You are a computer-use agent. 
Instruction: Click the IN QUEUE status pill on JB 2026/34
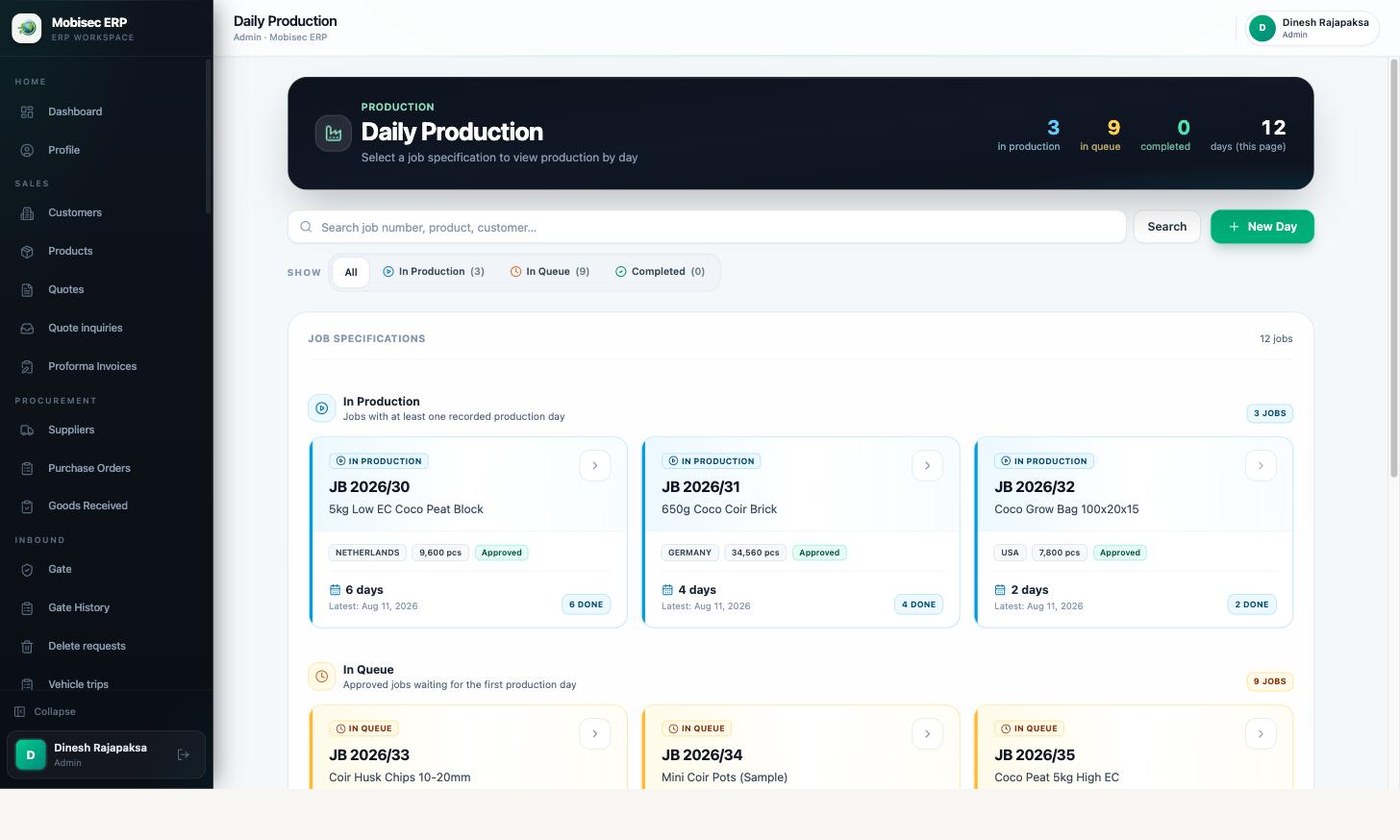pos(697,728)
